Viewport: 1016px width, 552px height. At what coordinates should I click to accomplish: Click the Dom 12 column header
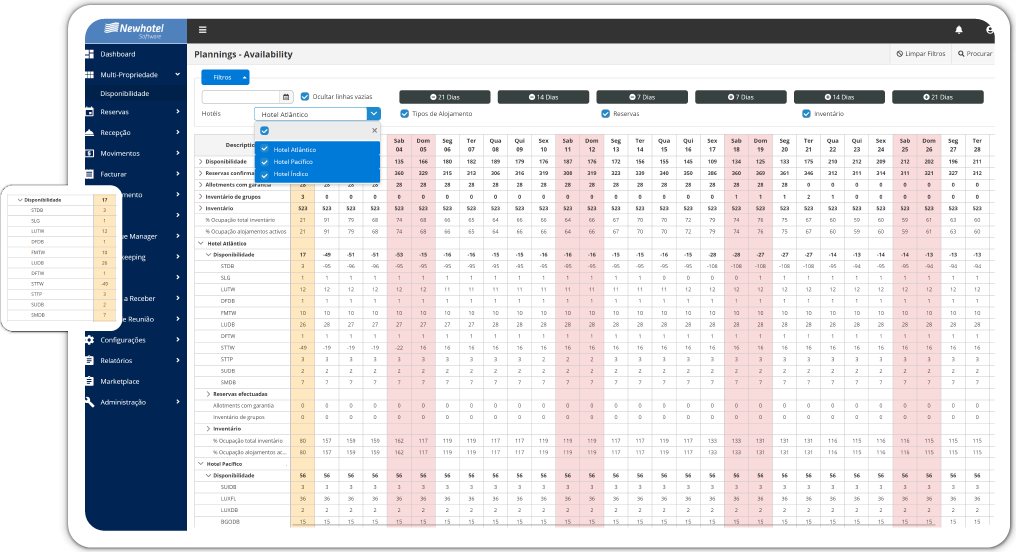pyautogui.click(x=592, y=144)
